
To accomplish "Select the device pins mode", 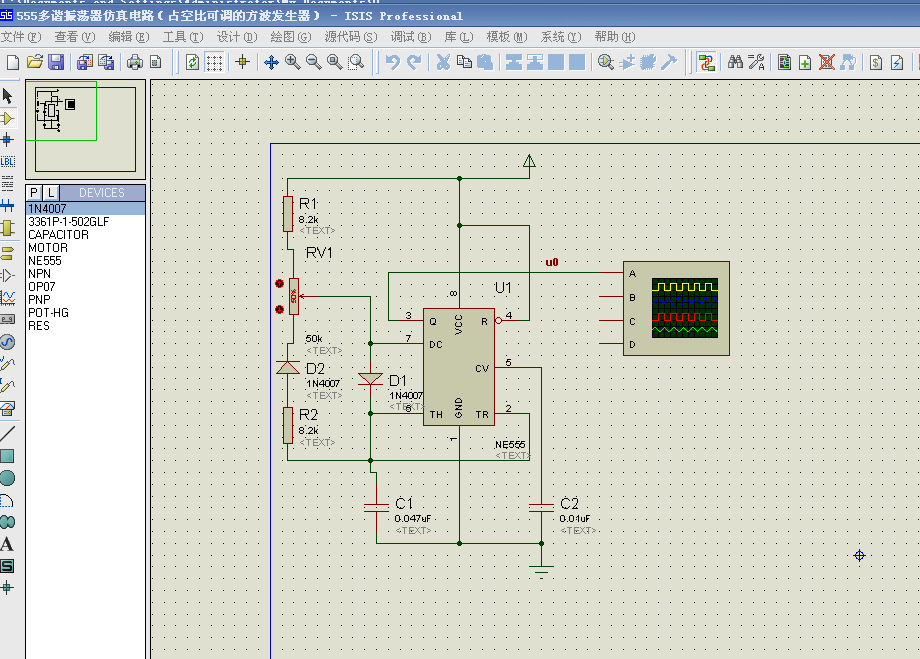I will pyautogui.click(x=8, y=275).
